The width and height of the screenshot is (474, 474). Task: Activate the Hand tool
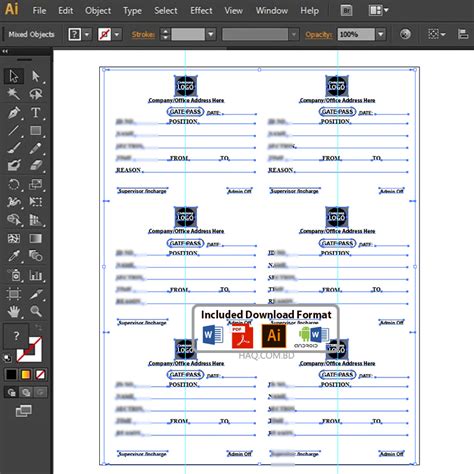14,311
